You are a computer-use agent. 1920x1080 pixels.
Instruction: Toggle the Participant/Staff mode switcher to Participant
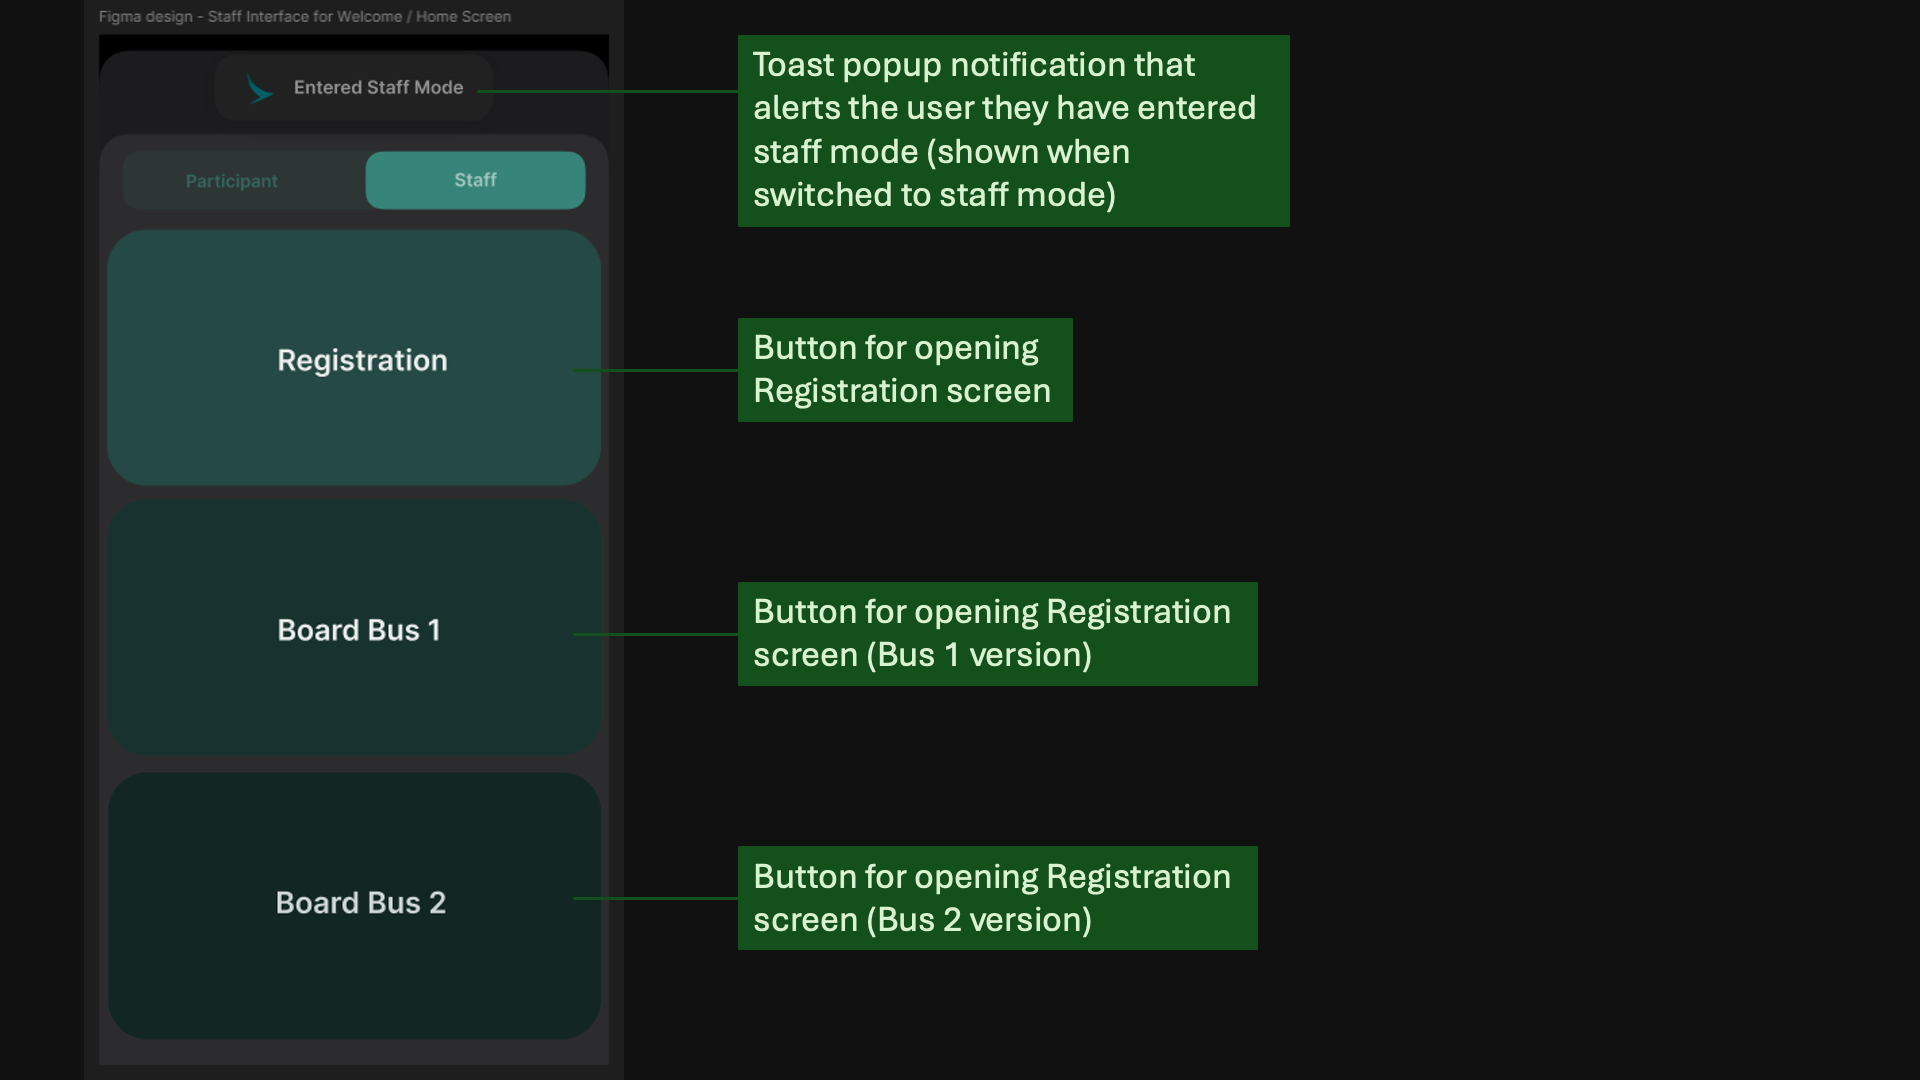pyautogui.click(x=230, y=180)
